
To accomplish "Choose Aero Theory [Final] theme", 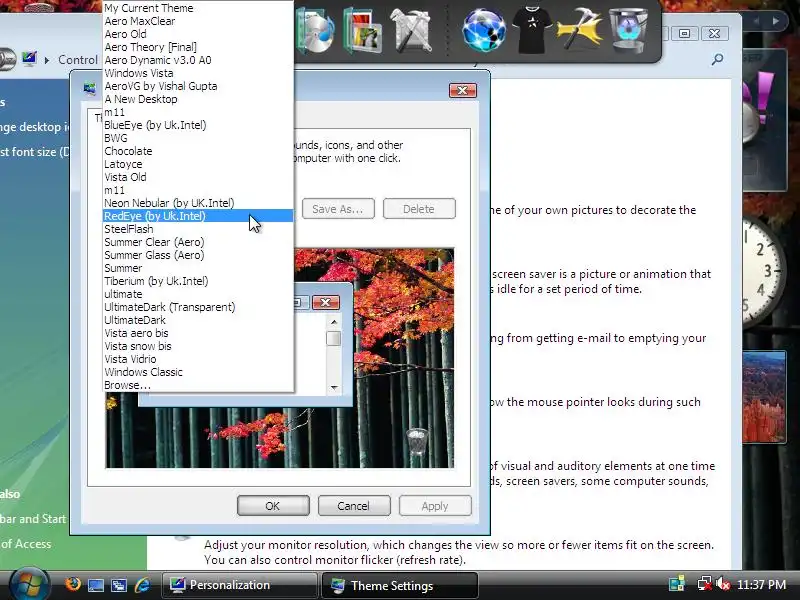I will click(x=198, y=47).
